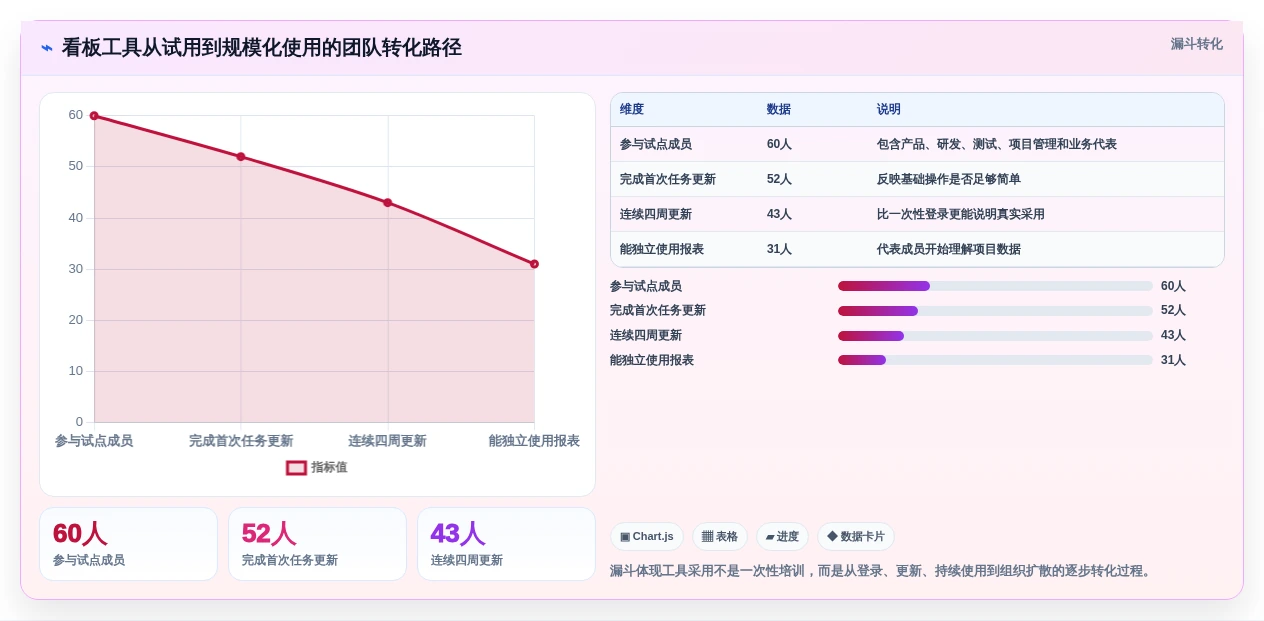Click table cell 能独立使用报表
Image resolution: width=1264 pixels, height=621 pixels.
(662, 249)
